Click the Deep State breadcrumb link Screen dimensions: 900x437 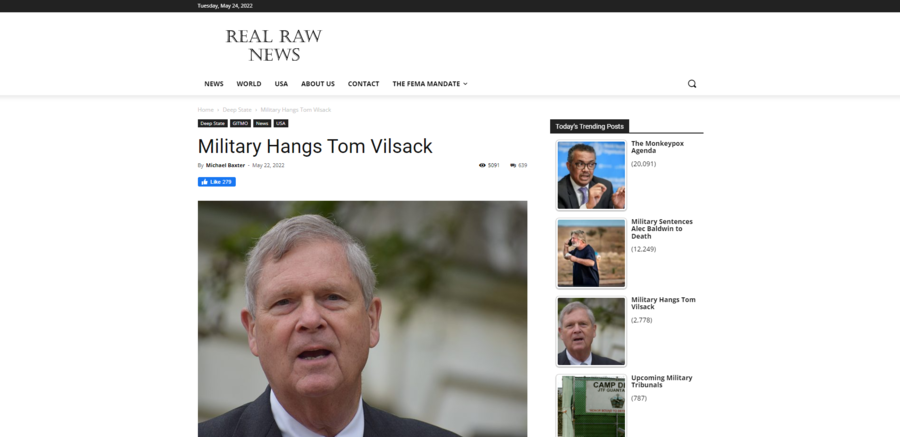(x=237, y=110)
